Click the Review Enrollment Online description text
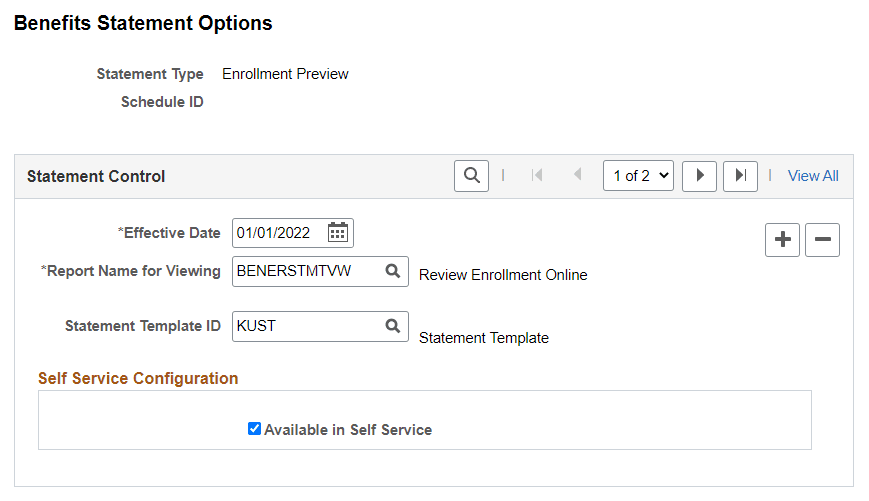869x501 pixels. pos(503,275)
